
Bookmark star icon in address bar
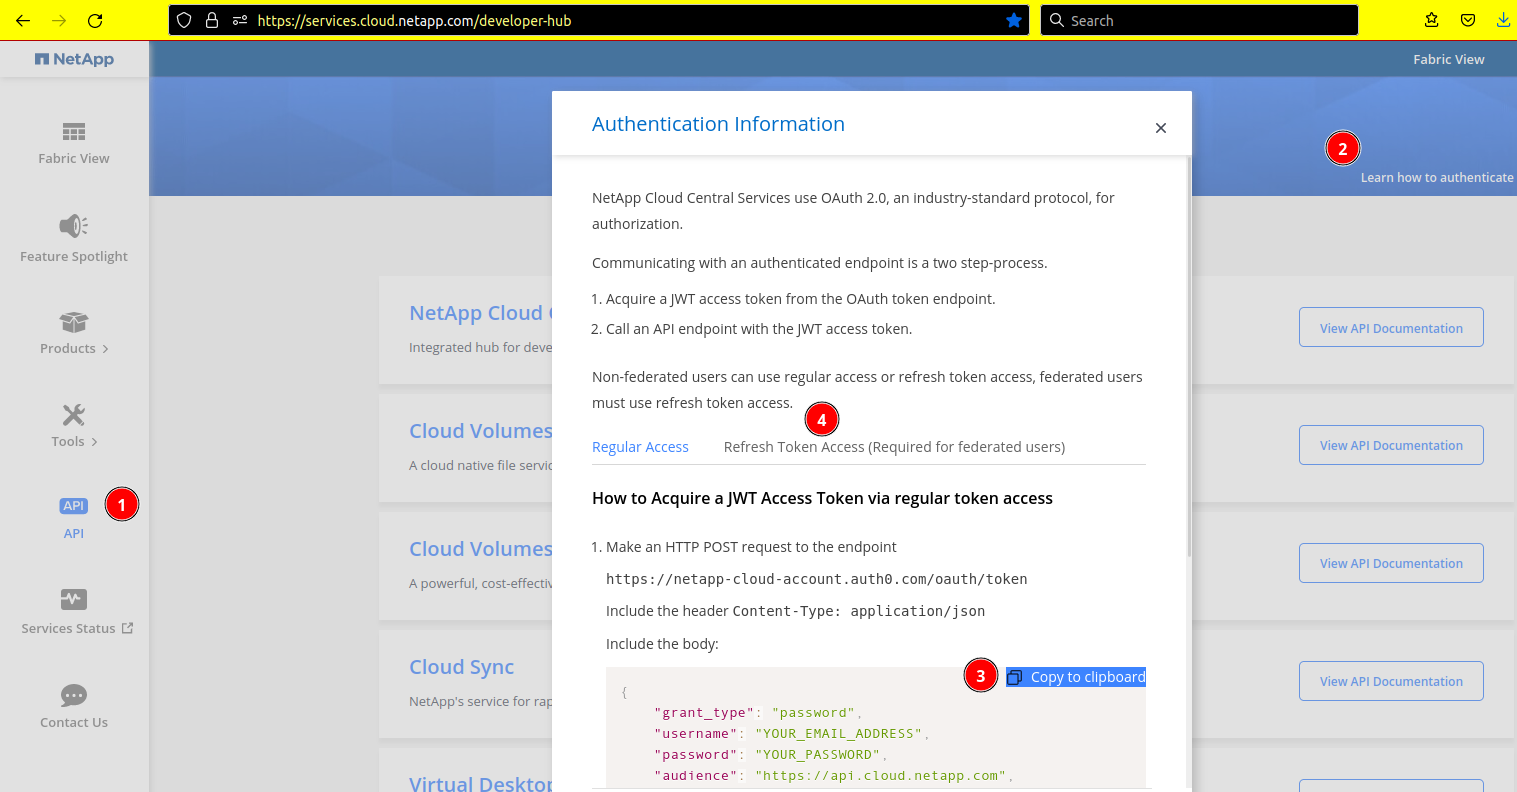pyautogui.click(x=1014, y=20)
